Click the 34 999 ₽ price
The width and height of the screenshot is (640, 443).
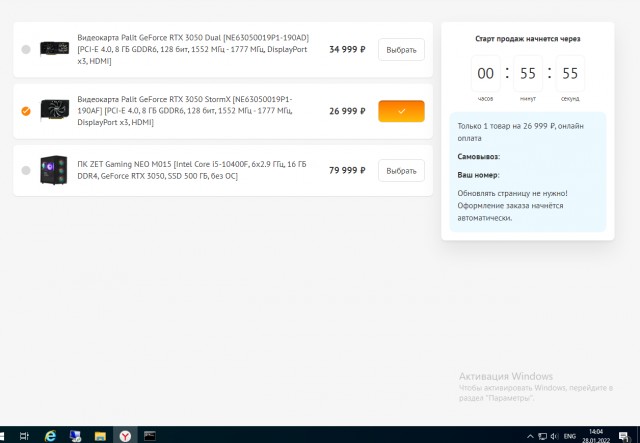347,49
